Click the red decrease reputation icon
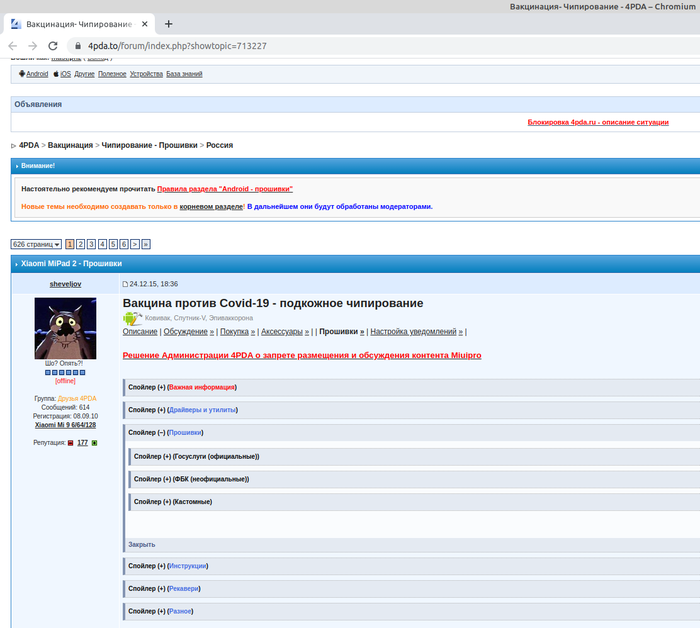This screenshot has width=700, height=628. 70,442
